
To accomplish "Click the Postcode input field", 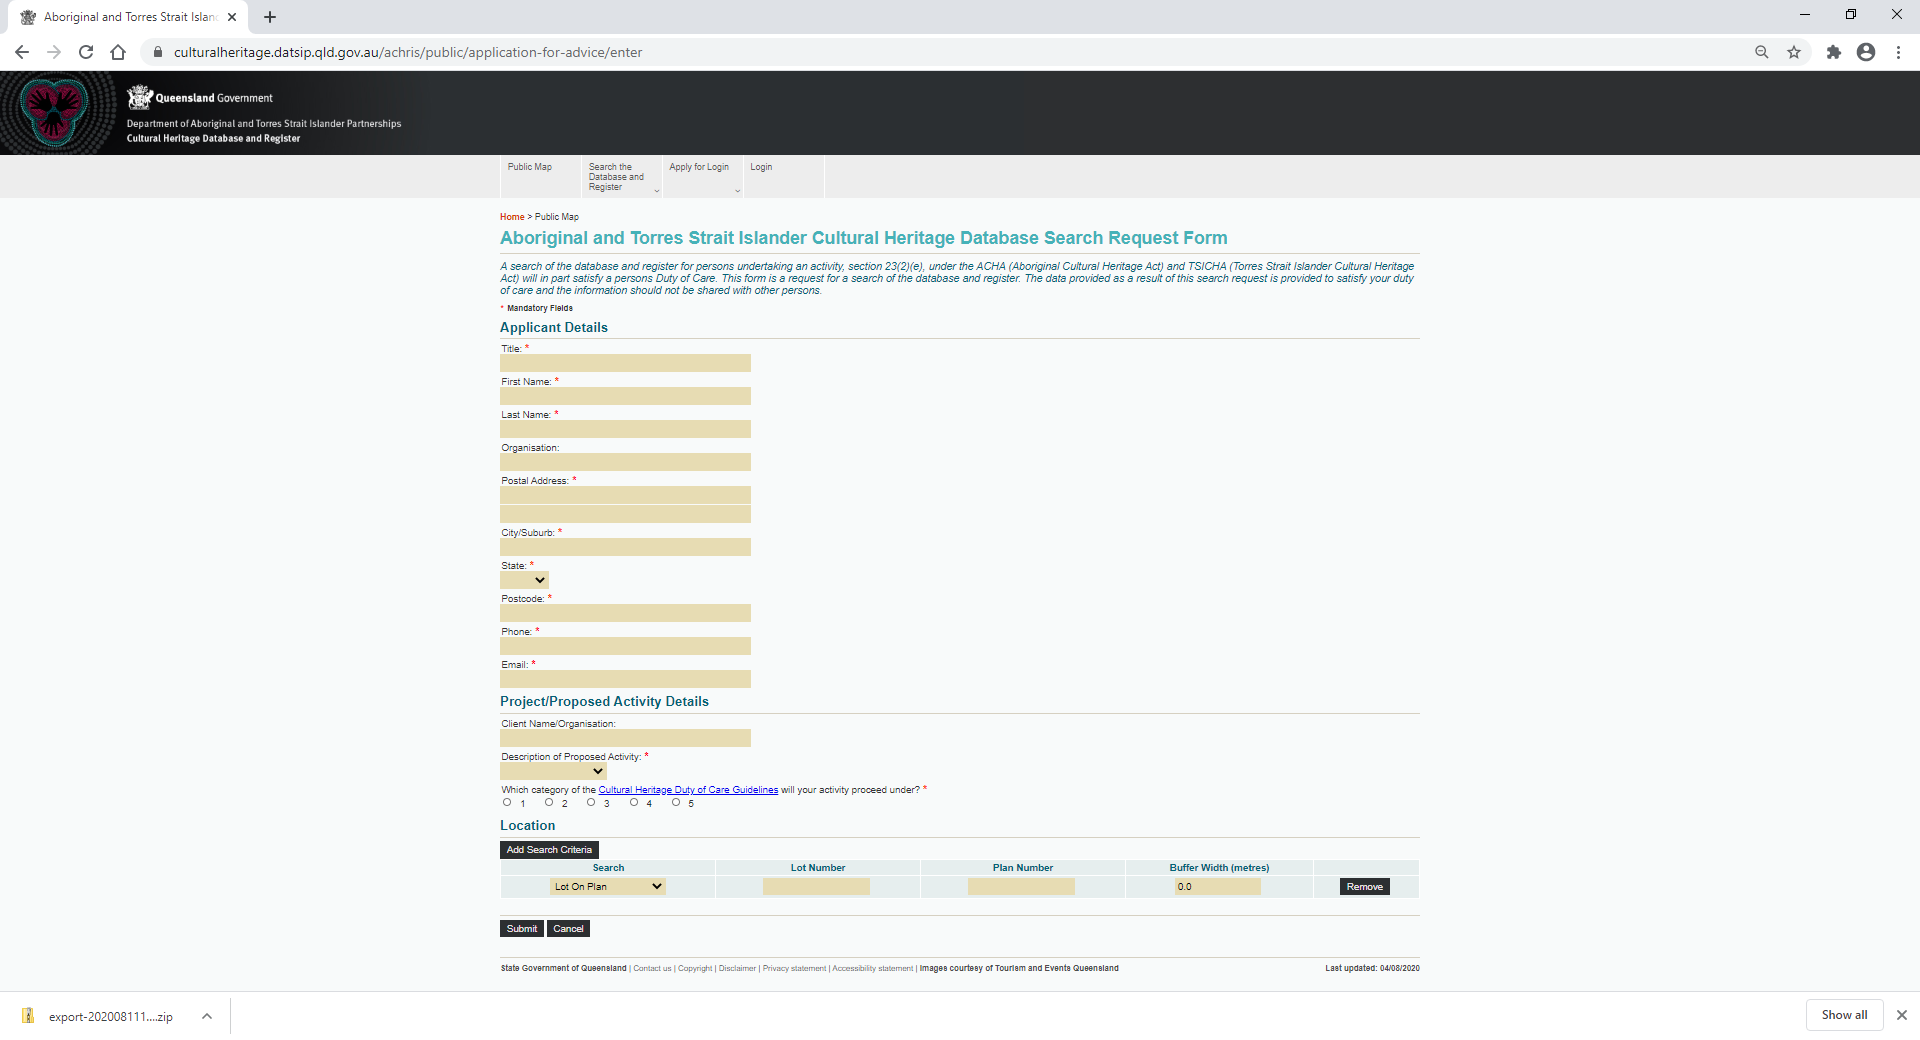I will [x=625, y=613].
